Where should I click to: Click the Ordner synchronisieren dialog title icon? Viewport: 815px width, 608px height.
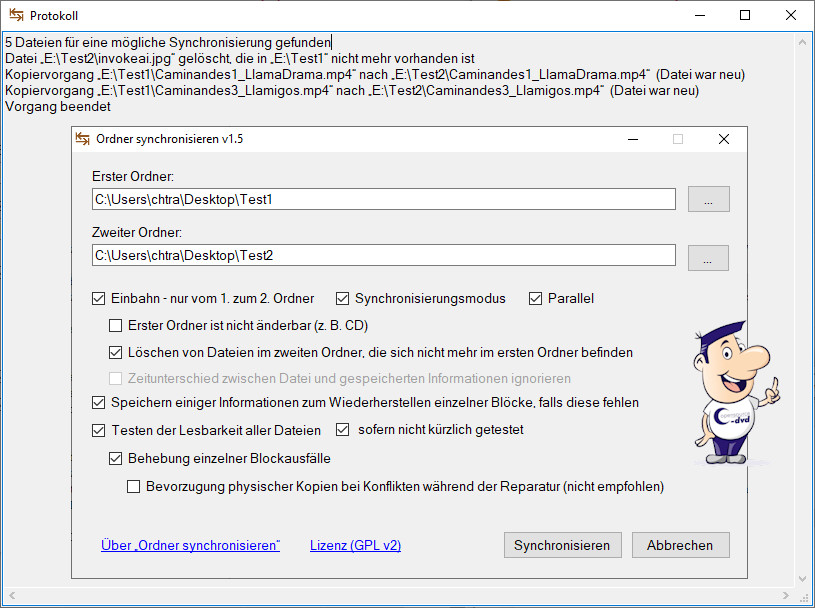[83, 139]
